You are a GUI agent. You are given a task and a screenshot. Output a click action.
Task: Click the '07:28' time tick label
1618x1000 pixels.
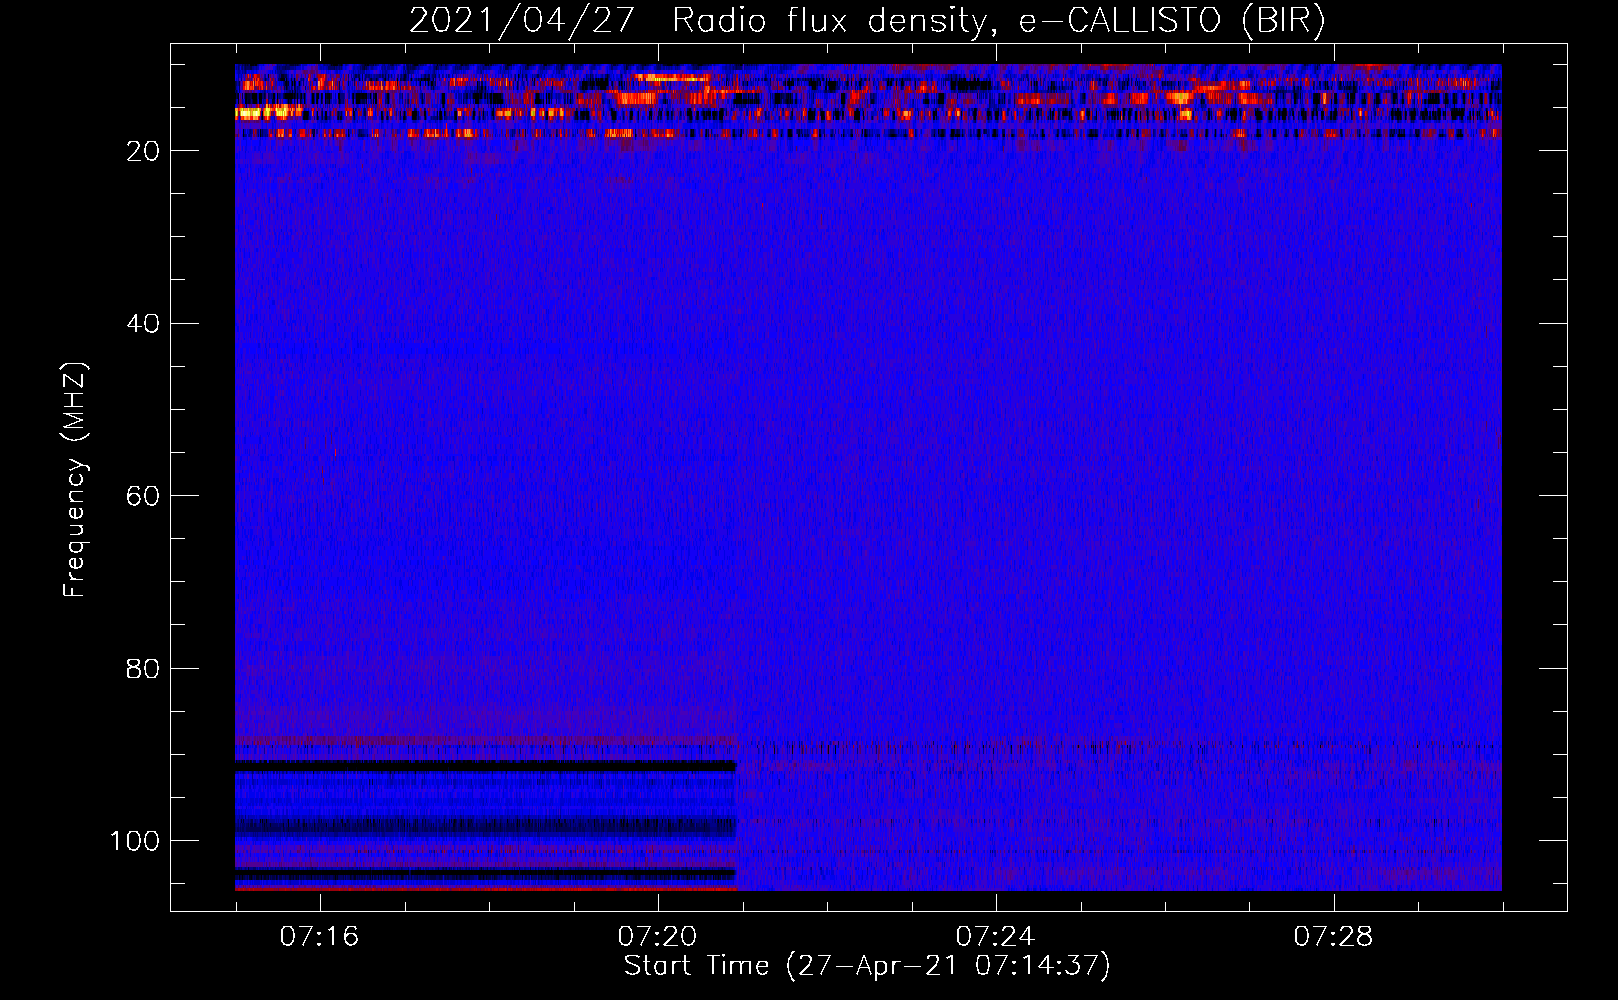click(1333, 937)
